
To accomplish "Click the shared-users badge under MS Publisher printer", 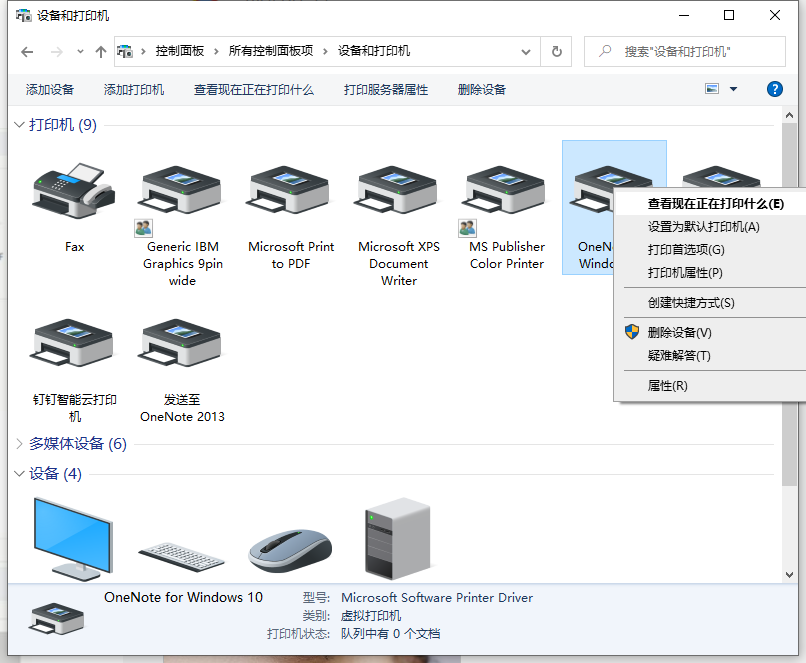I will [467, 228].
